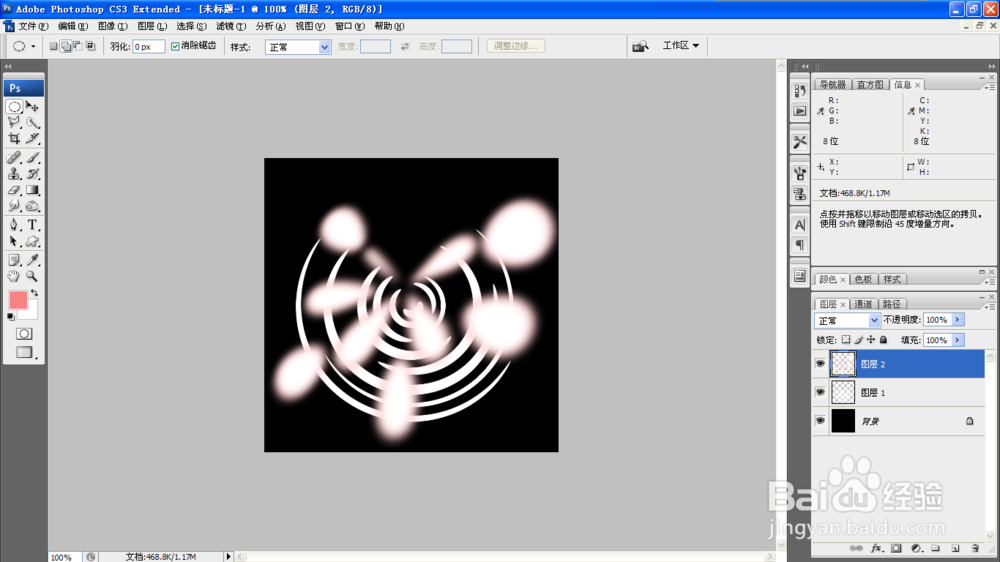Create a new layer group folder
1000x562 pixels.
(x=935, y=548)
